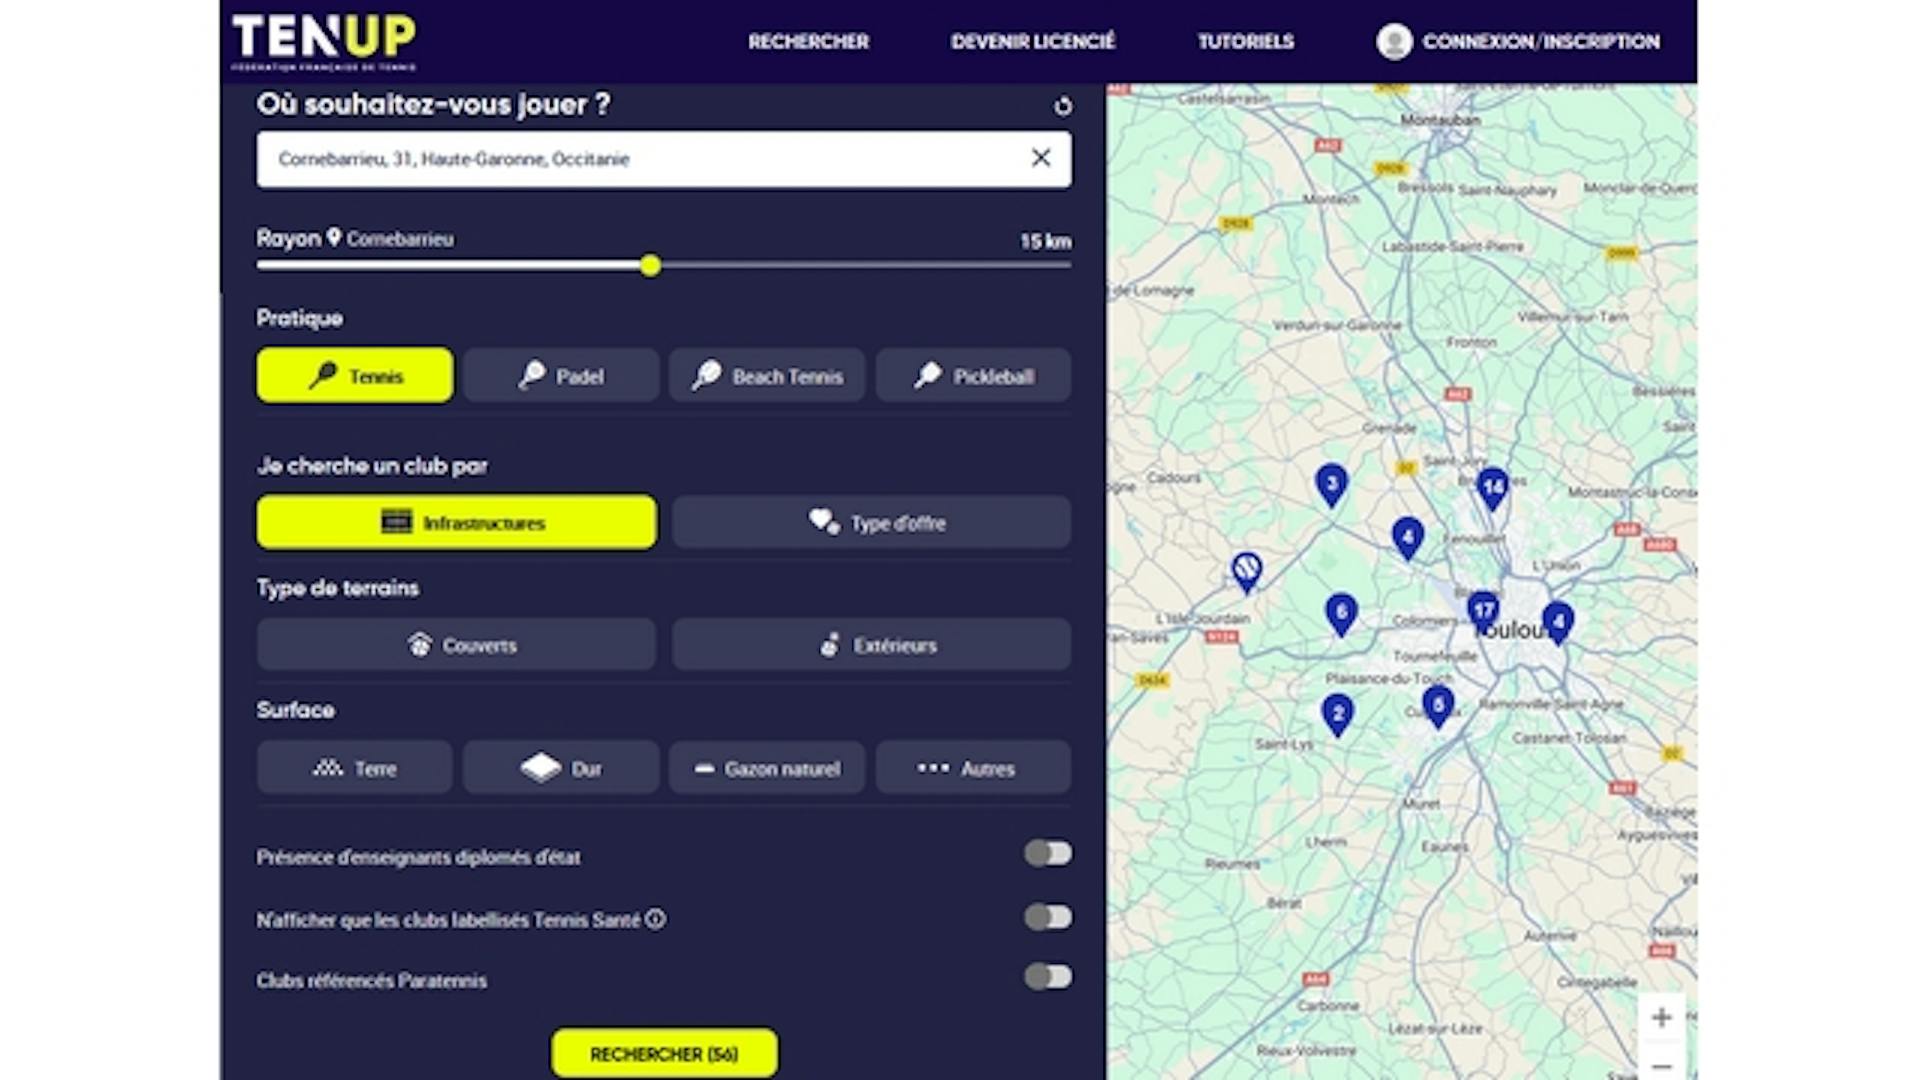Click the reset filters refresh icon
1920x1080 pixels.
1063,106
